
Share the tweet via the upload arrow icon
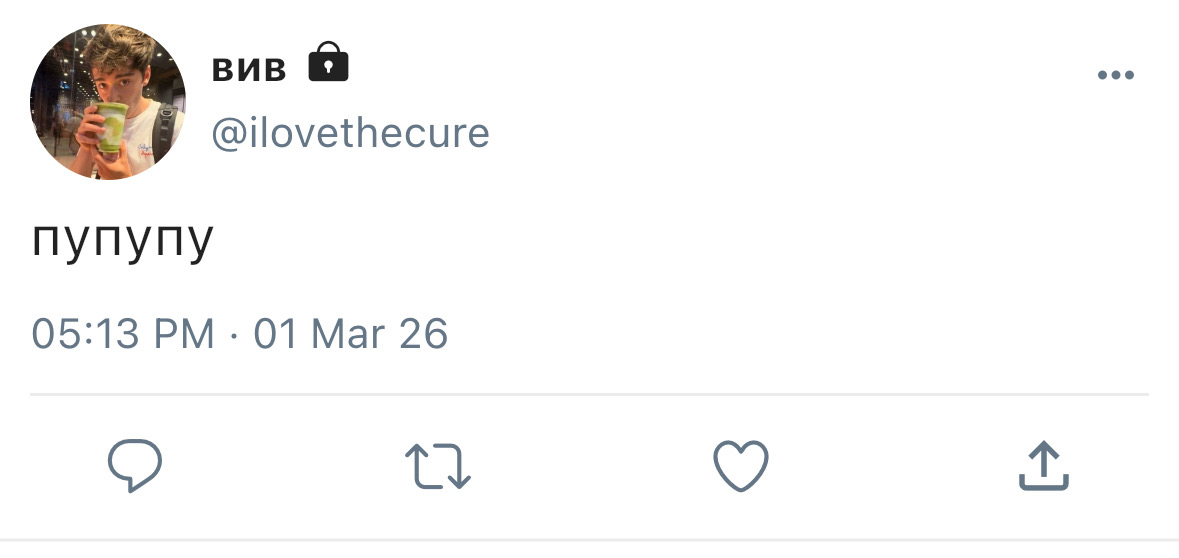[1044, 467]
